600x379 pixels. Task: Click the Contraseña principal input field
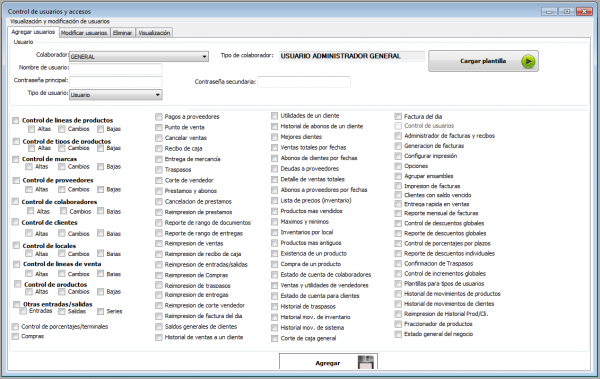pos(116,82)
